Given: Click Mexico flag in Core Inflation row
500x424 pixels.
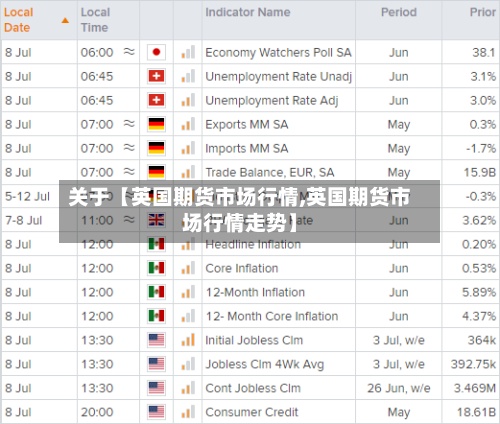Looking at the screenshot, I should point(156,268).
